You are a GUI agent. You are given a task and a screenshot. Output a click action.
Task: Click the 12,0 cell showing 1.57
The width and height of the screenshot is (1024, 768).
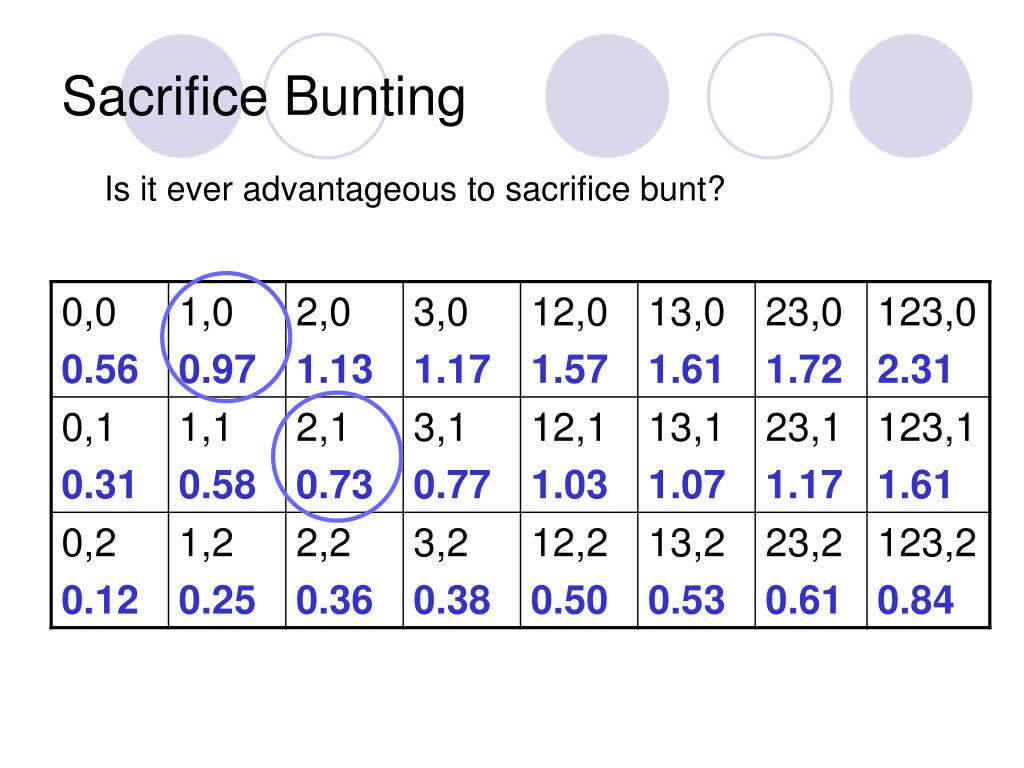[x=579, y=340]
